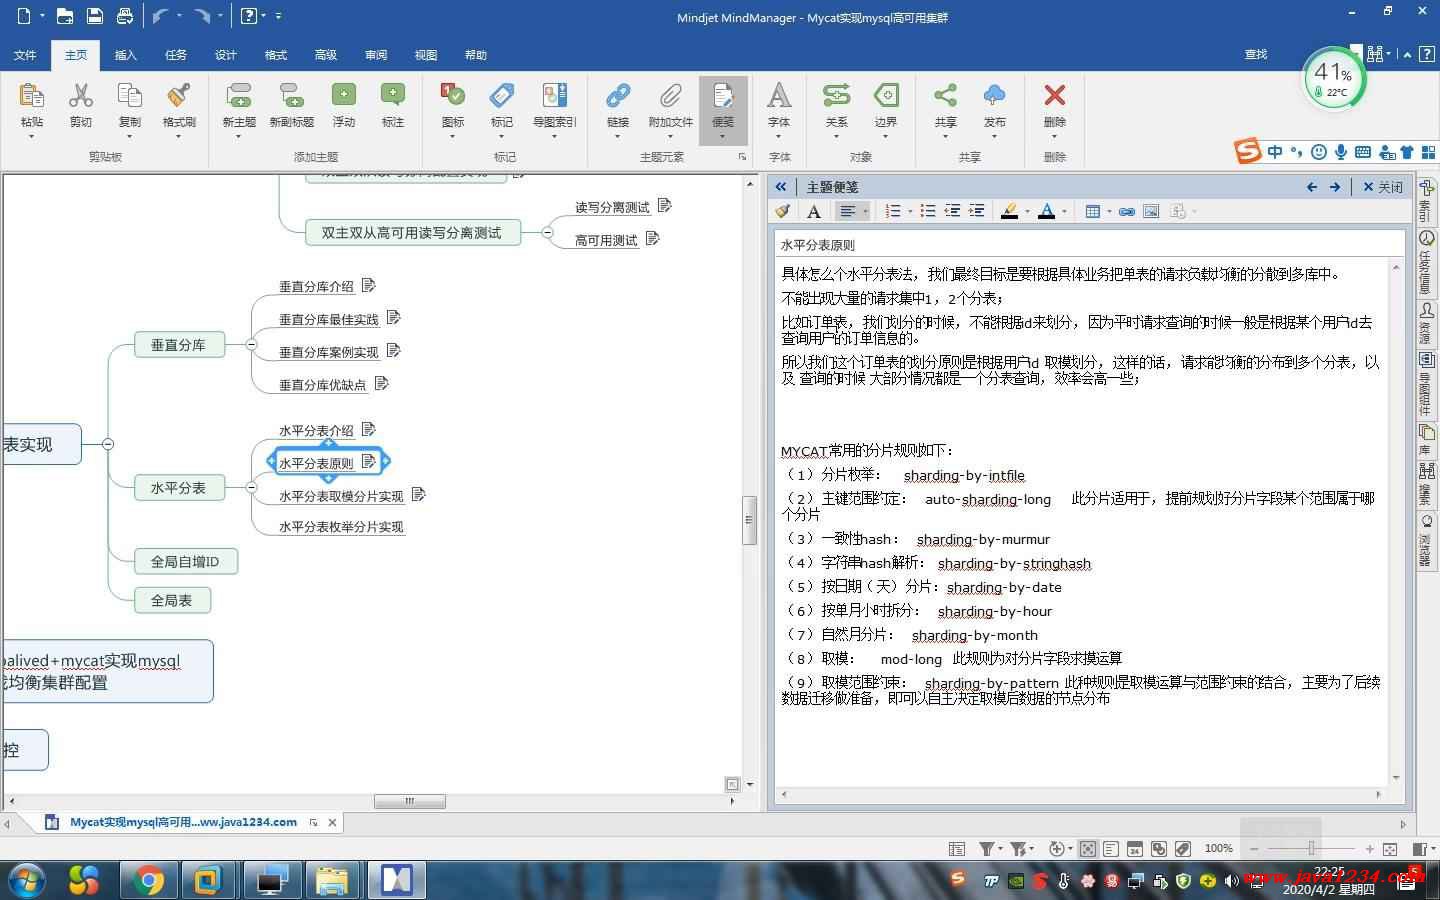Close the Mycat document tab
The height and width of the screenshot is (900, 1440).
tap(332, 822)
